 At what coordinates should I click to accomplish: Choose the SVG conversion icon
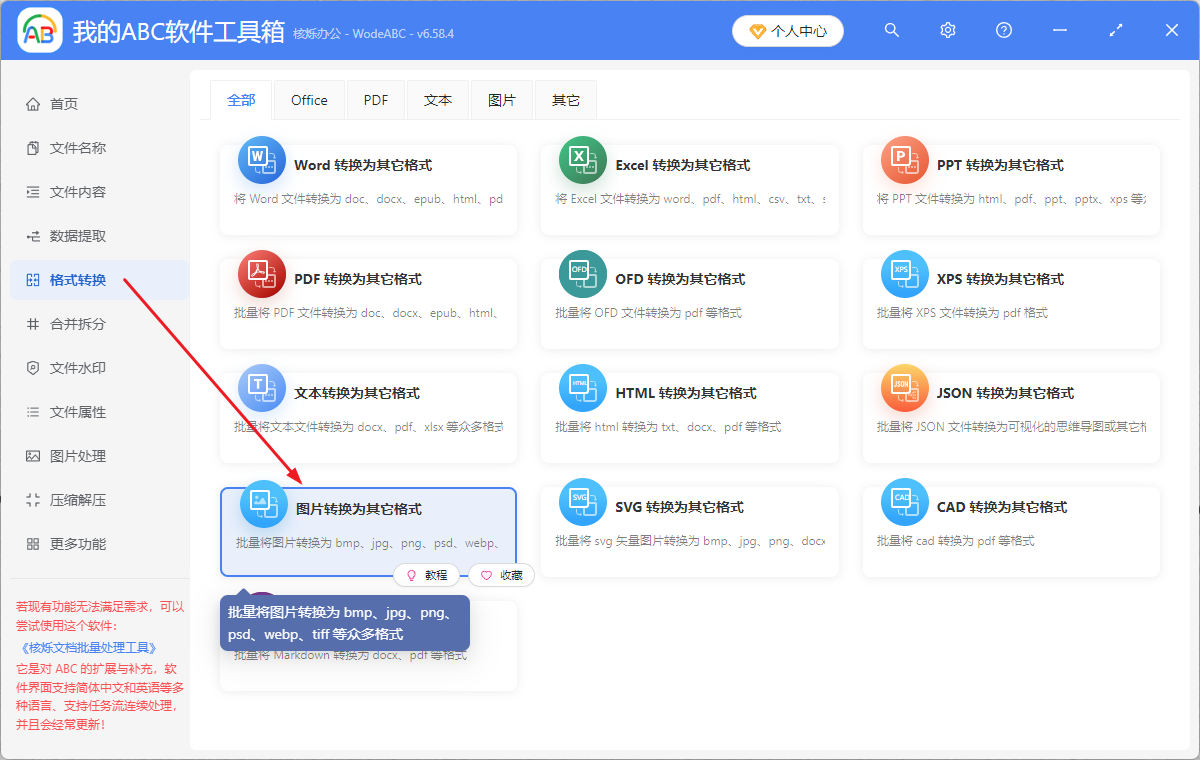[582, 502]
